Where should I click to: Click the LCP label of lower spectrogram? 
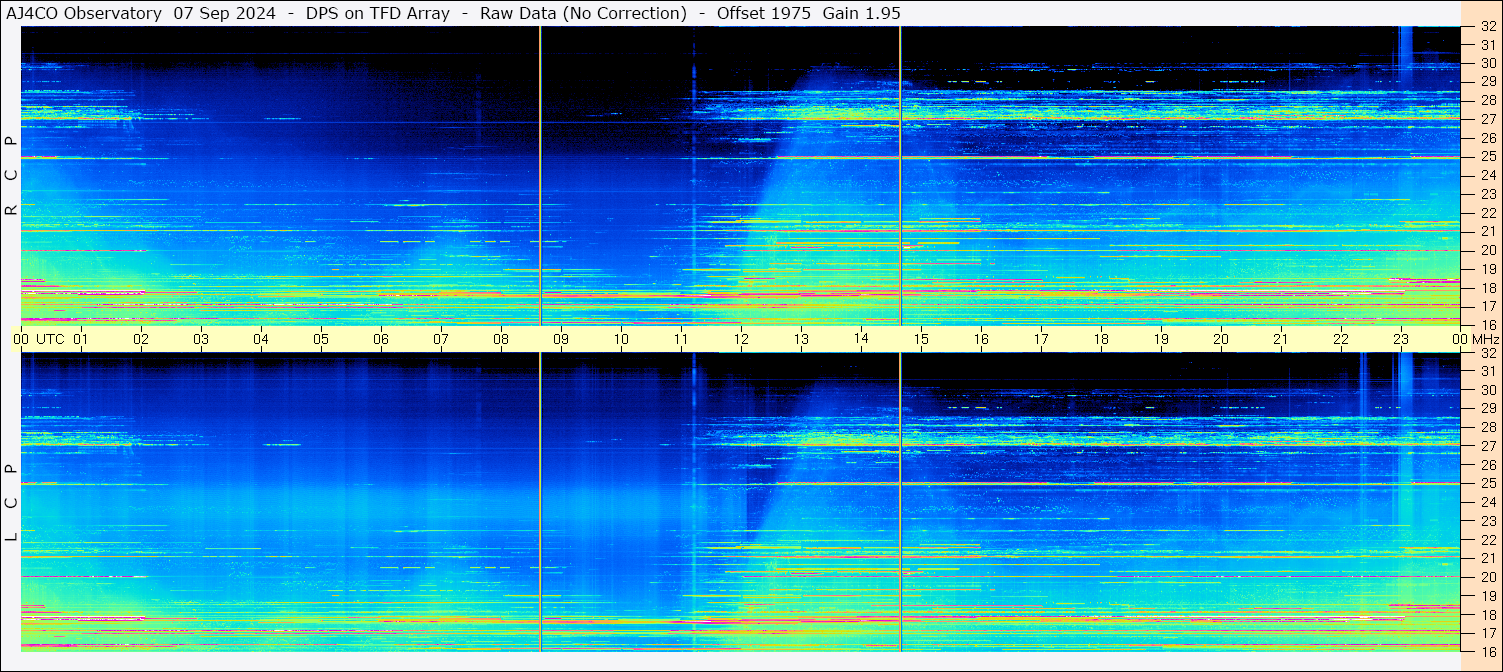[x=11, y=503]
